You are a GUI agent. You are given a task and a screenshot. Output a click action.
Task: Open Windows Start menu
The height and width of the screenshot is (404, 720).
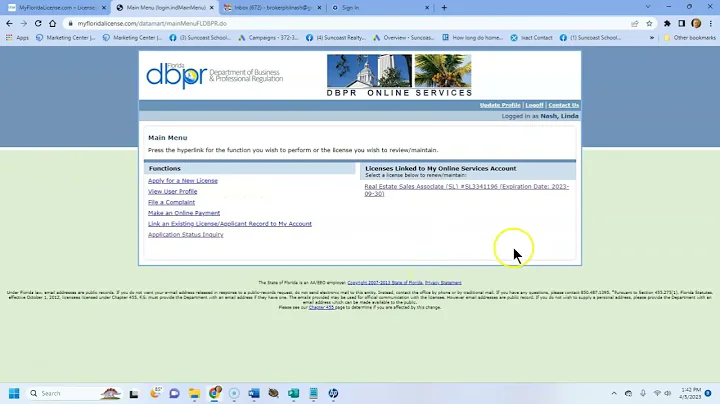click(14, 393)
